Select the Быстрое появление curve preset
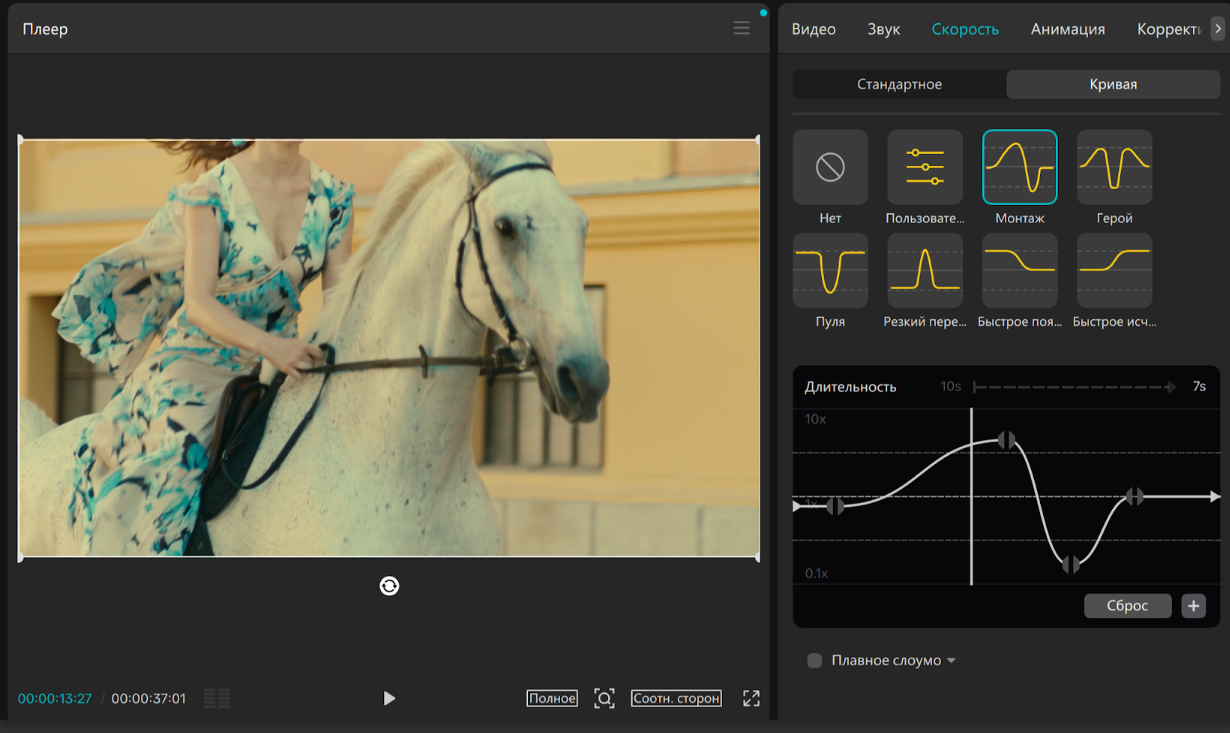Viewport: 1230px width, 733px height. click(1019, 271)
